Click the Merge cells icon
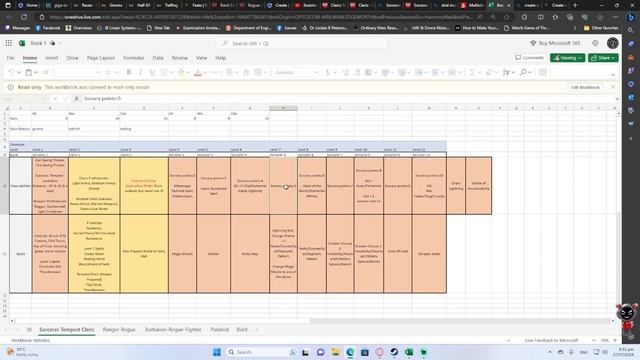Viewport: 640px width, 360px height. (x=258, y=72)
